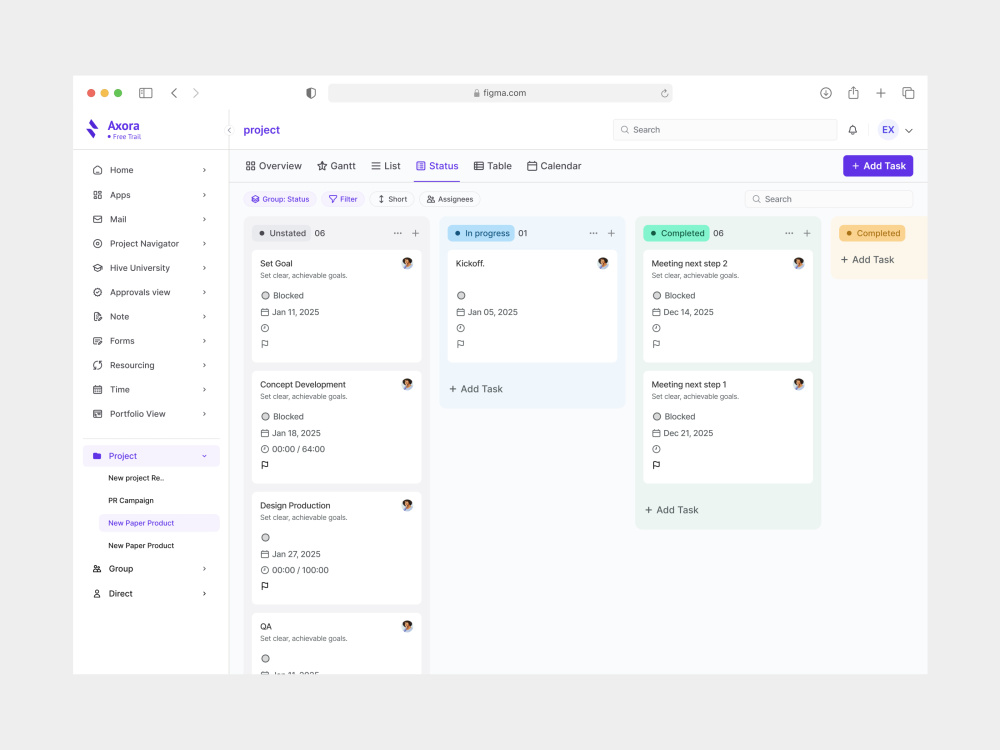1000x750 pixels.
Task: Switch to the Table tab
Action: [493, 166]
